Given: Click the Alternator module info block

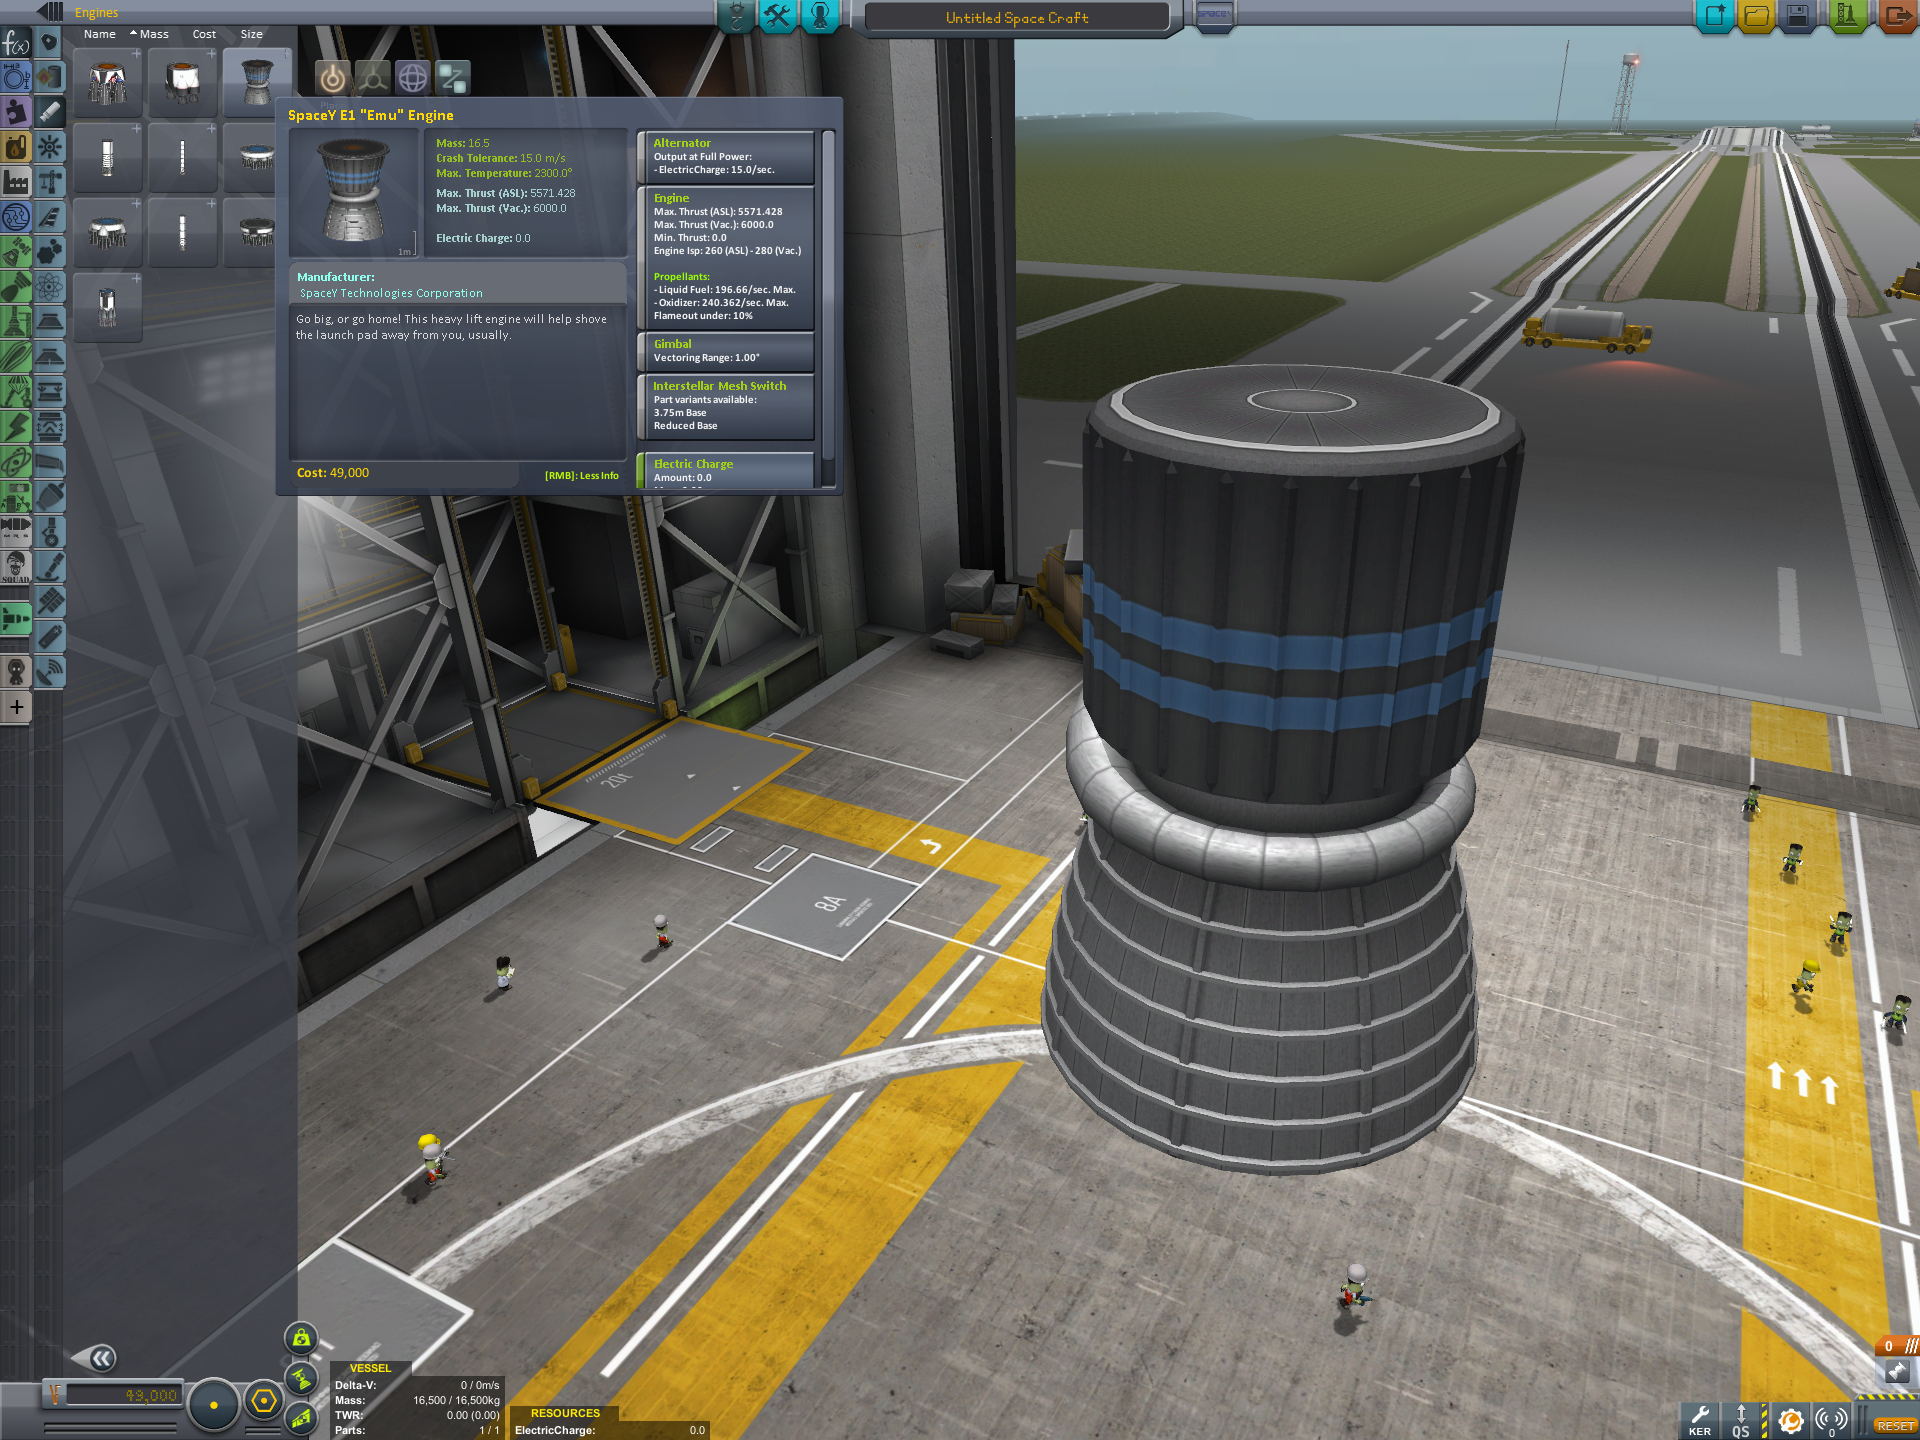Looking at the screenshot, I should tap(726, 156).
